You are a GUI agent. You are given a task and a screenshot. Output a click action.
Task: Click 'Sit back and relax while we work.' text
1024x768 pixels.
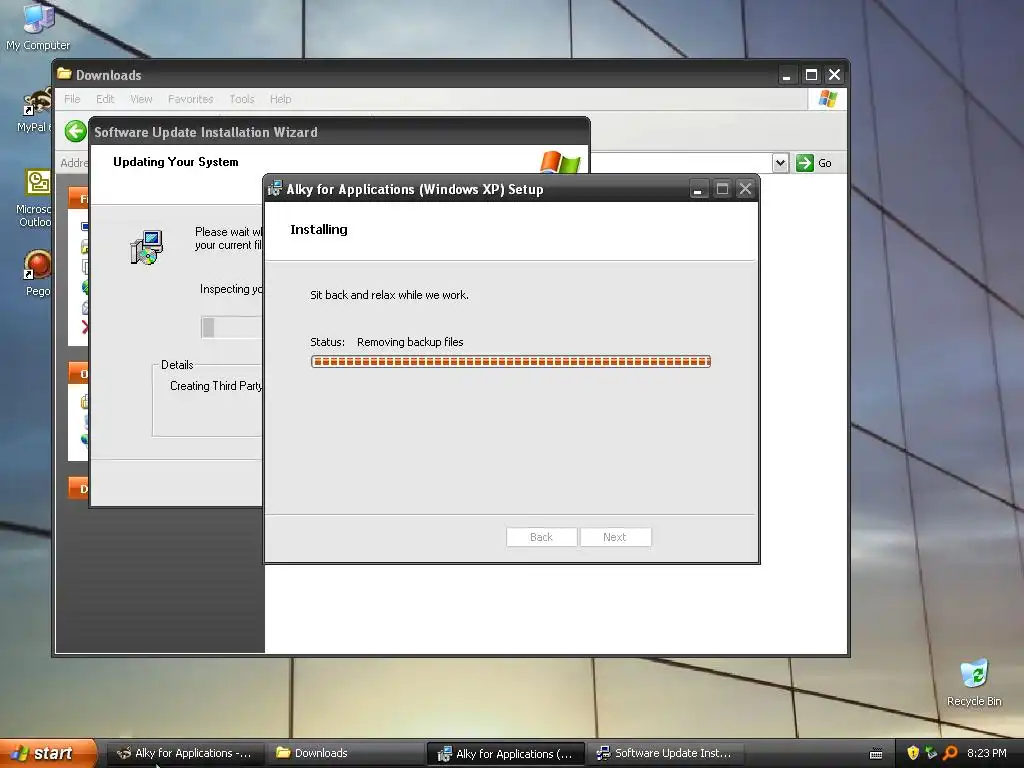tap(389, 295)
